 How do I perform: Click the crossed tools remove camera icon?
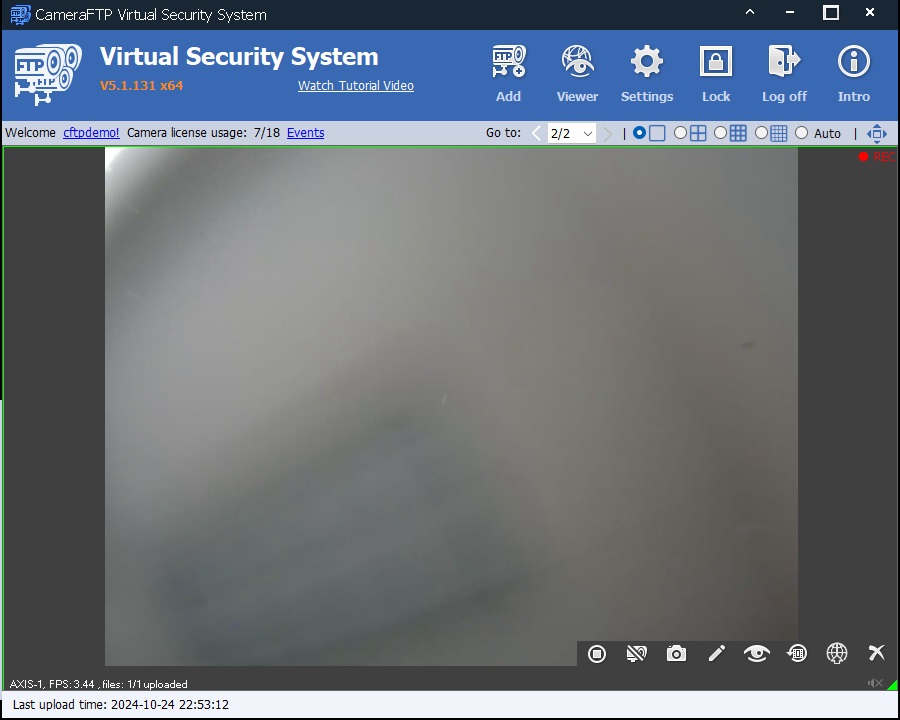click(876, 654)
